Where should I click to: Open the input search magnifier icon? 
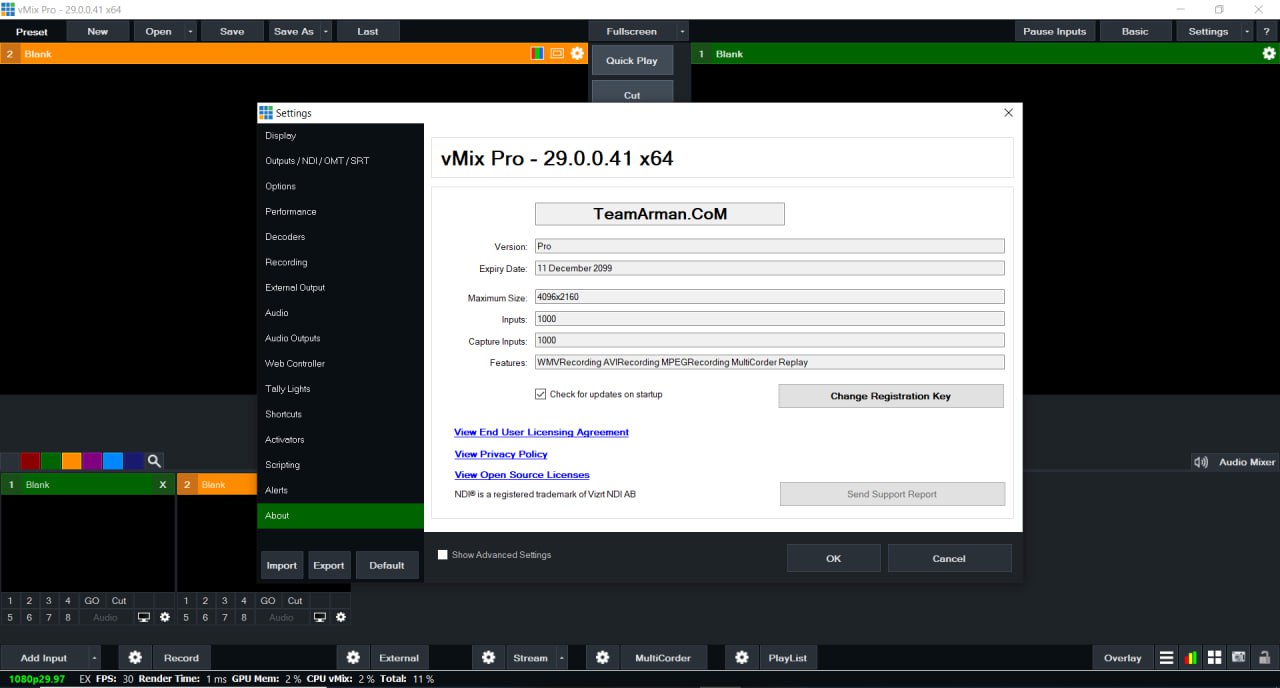coord(154,461)
